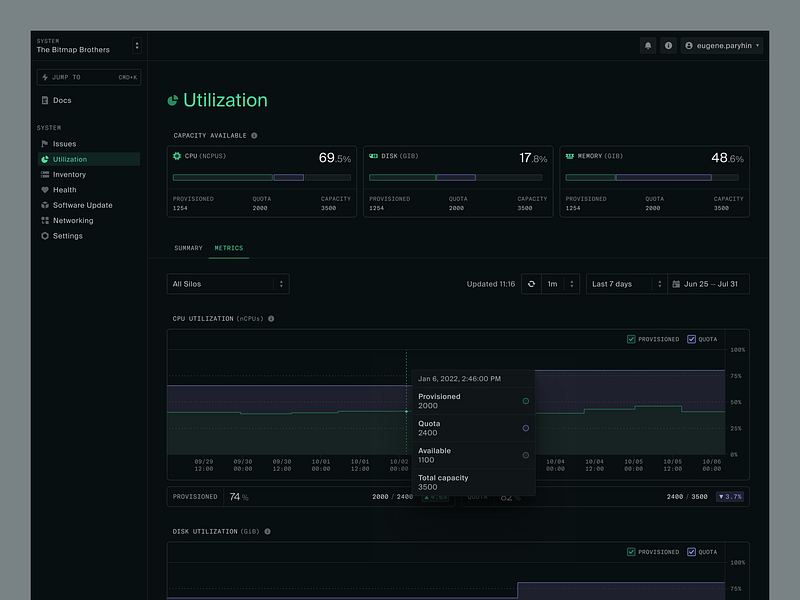The width and height of the screenshot is (800, 600).
Task: Click the refresh icon next to Updated 11:16
Action: [x=531, y=284]
